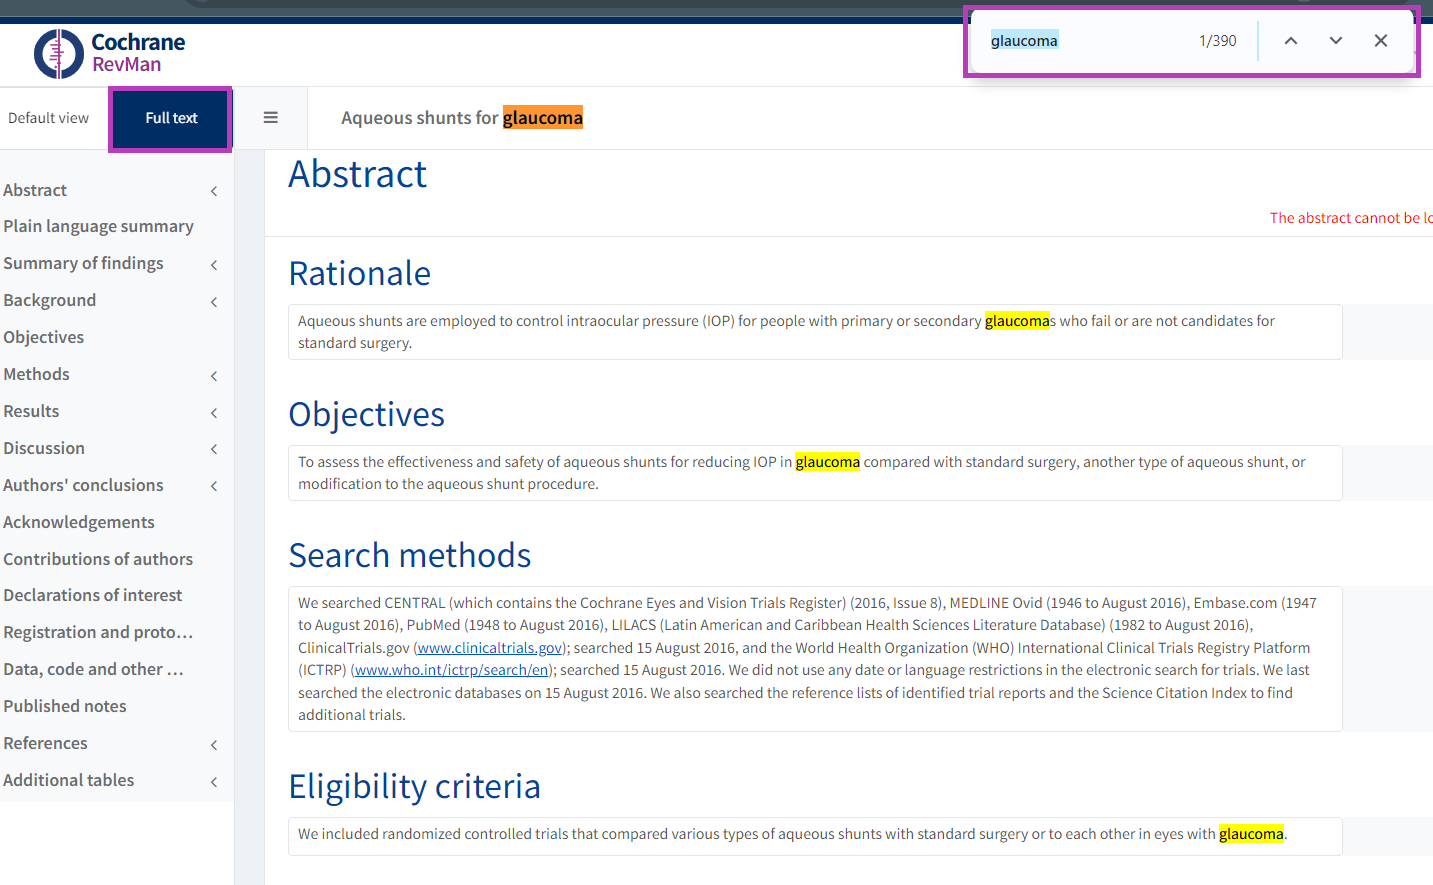Click the Rationale text box
This screenshot has height=885, width=1433.
814,332
